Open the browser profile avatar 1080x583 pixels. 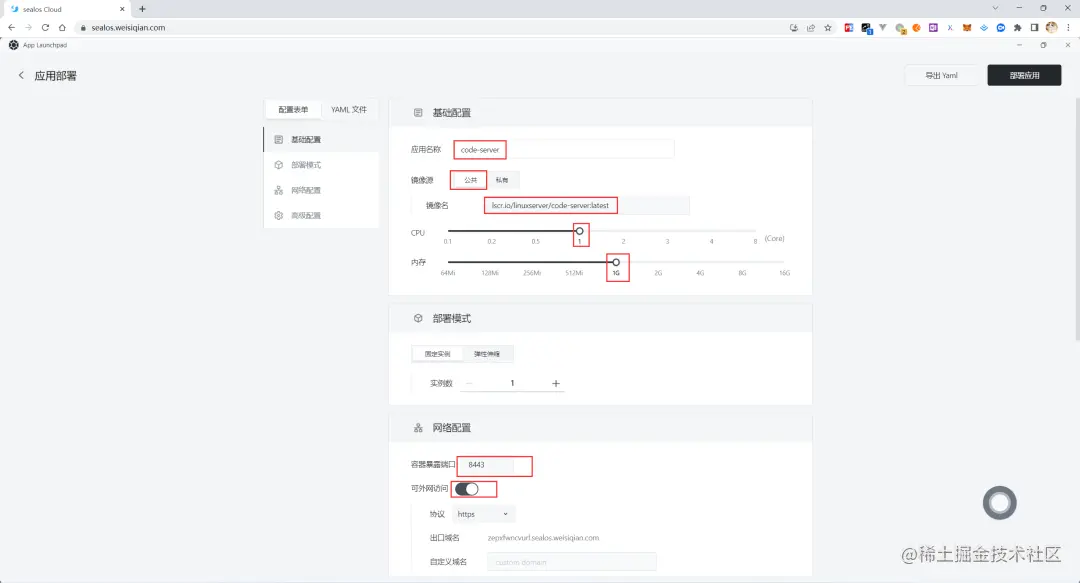(x=1051, y=28)
